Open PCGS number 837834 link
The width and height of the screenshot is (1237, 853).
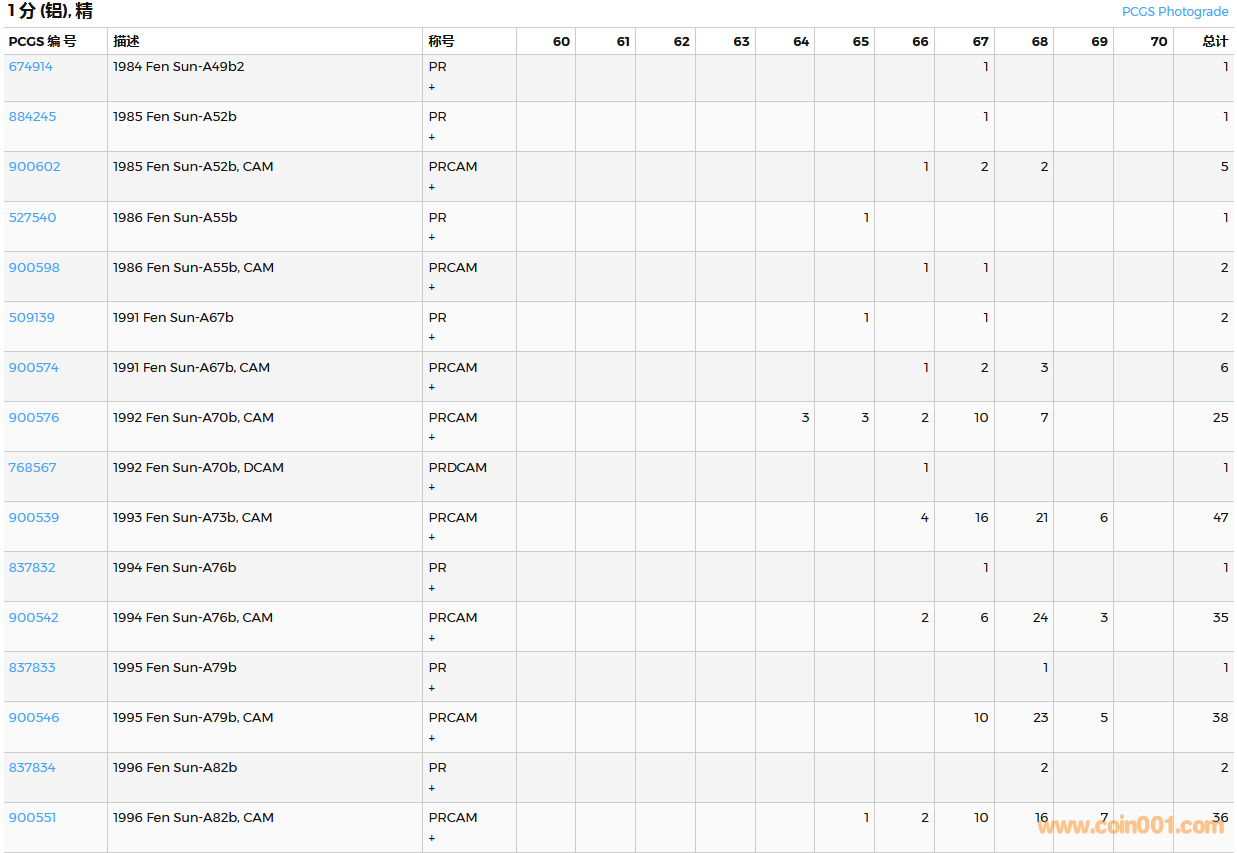click(33, 767)
